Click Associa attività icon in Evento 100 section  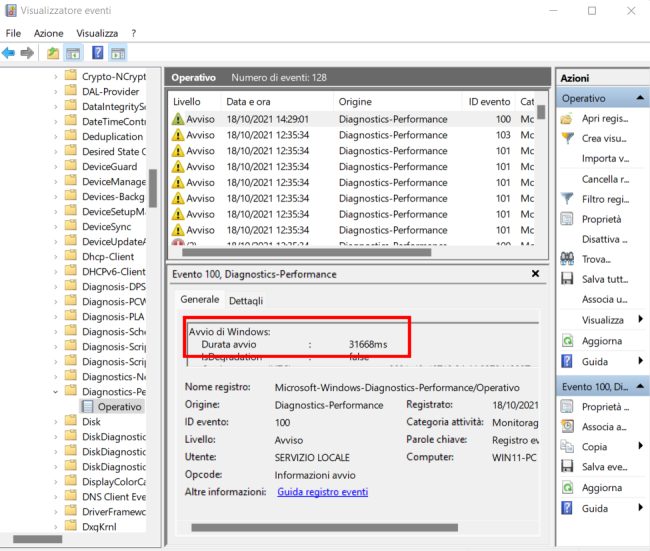(x=567, y=427)
